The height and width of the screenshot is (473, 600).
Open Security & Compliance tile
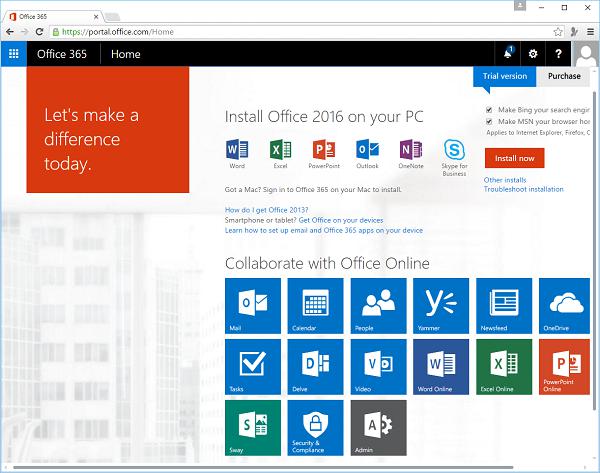315,428
